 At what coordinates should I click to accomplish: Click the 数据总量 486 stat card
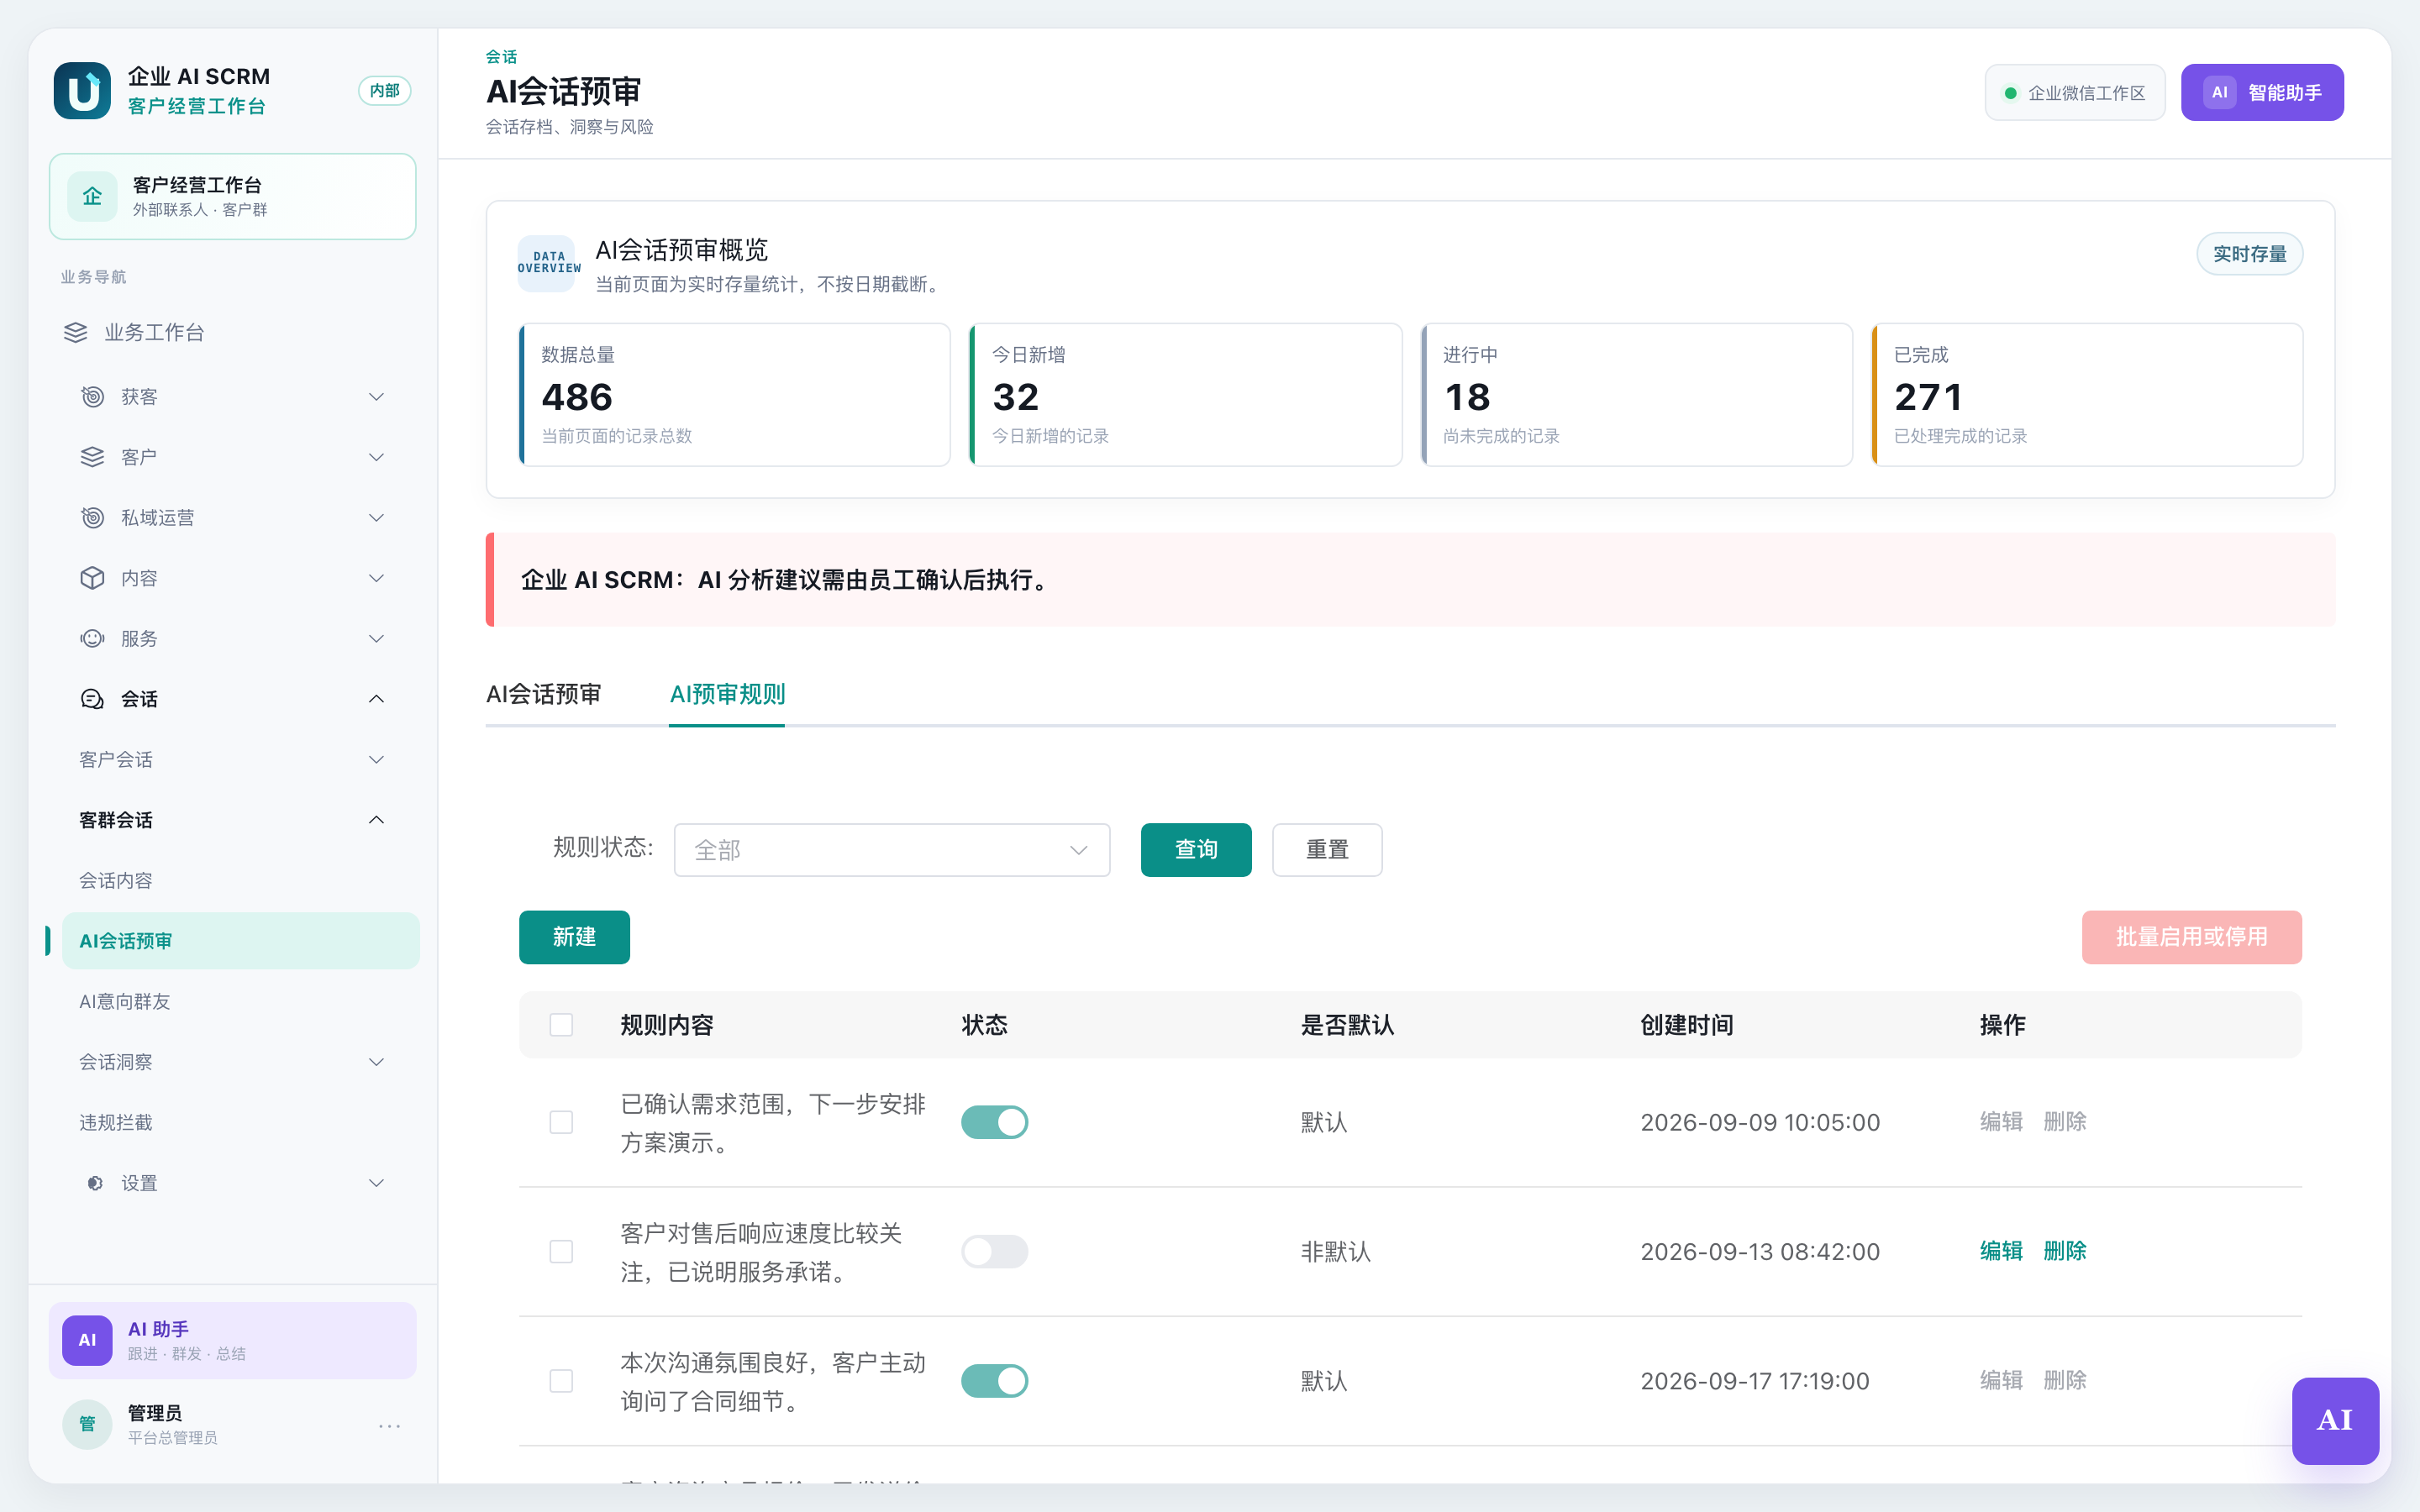(x=734, y=395)
